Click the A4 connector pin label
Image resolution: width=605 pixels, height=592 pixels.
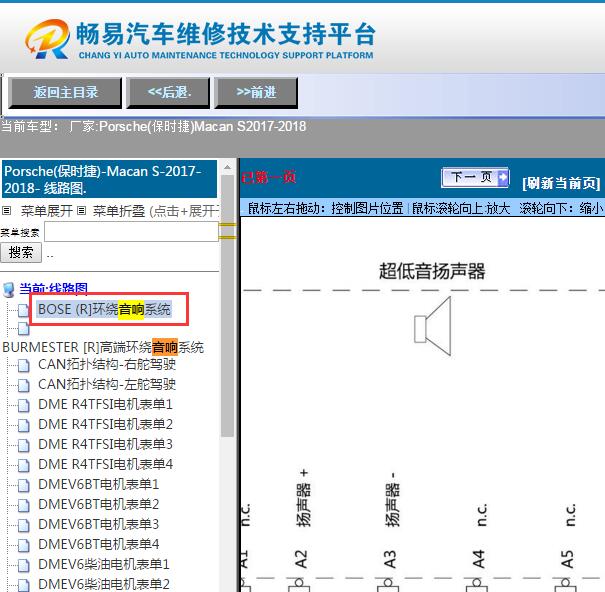tap(478, 559)
